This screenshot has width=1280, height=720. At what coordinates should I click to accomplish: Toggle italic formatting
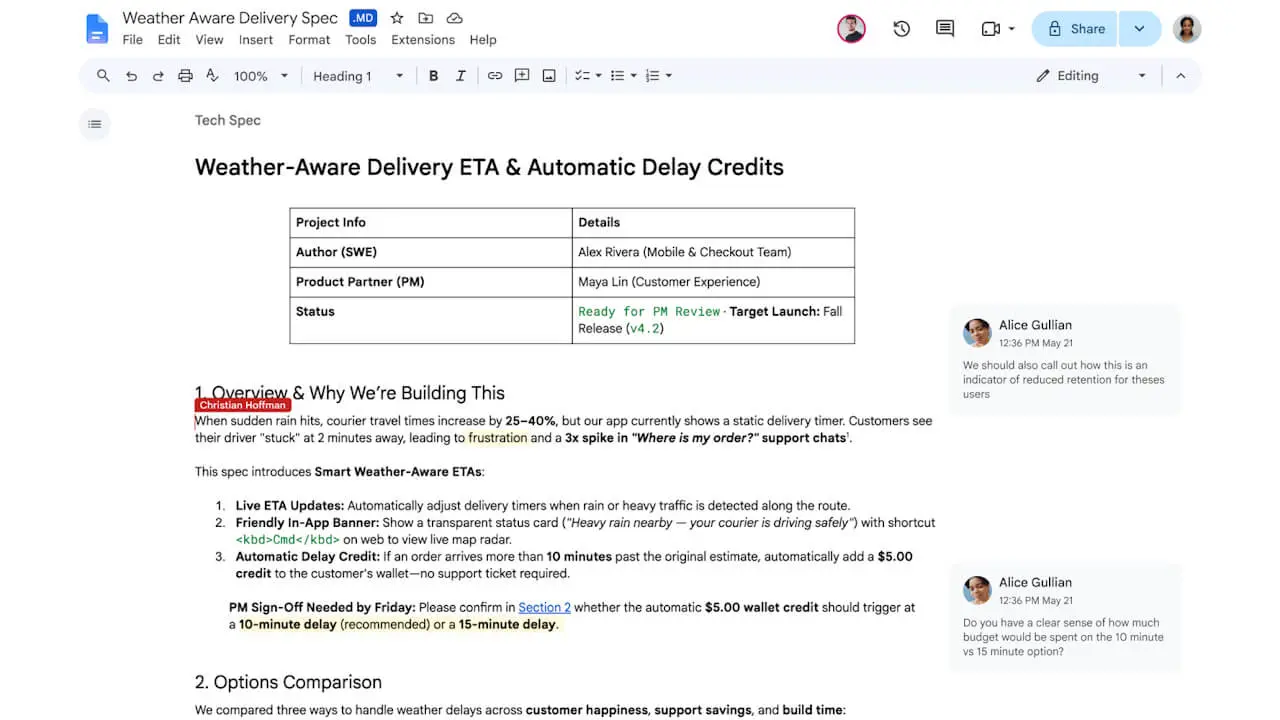click(x=461, y=76)
